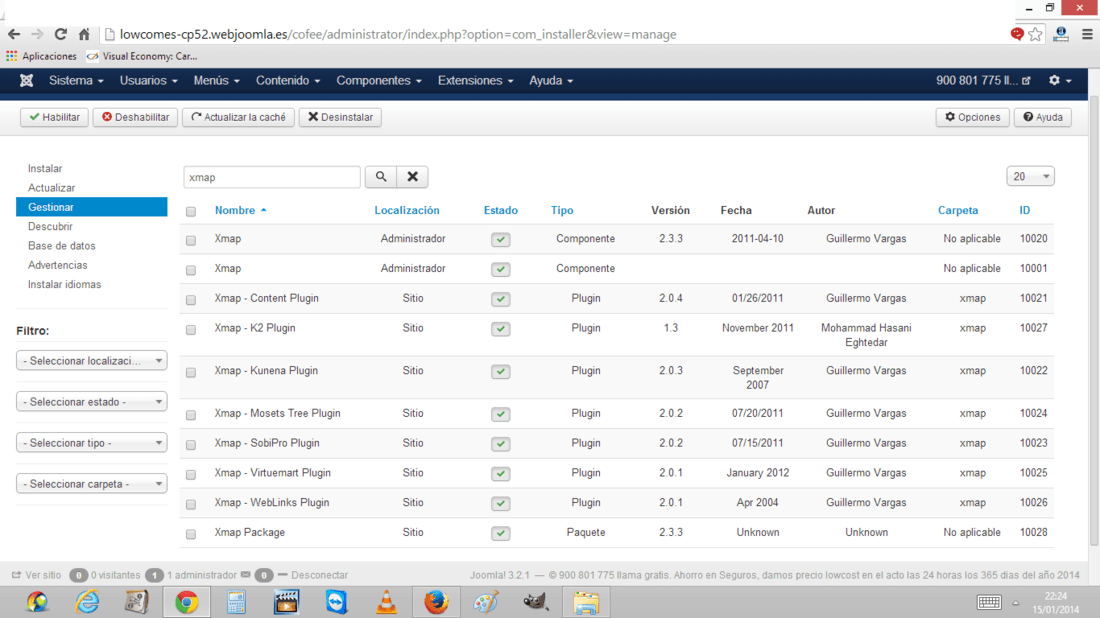The width and height of the screenshot is (1100, 618).
Task: Select the Xmap - Kunena Plugin row checkbox
Action: point(191,372)
